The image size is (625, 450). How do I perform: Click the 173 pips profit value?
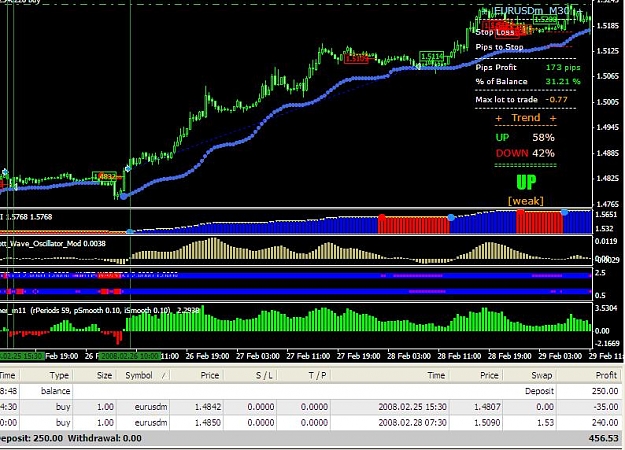click(563, 67)
